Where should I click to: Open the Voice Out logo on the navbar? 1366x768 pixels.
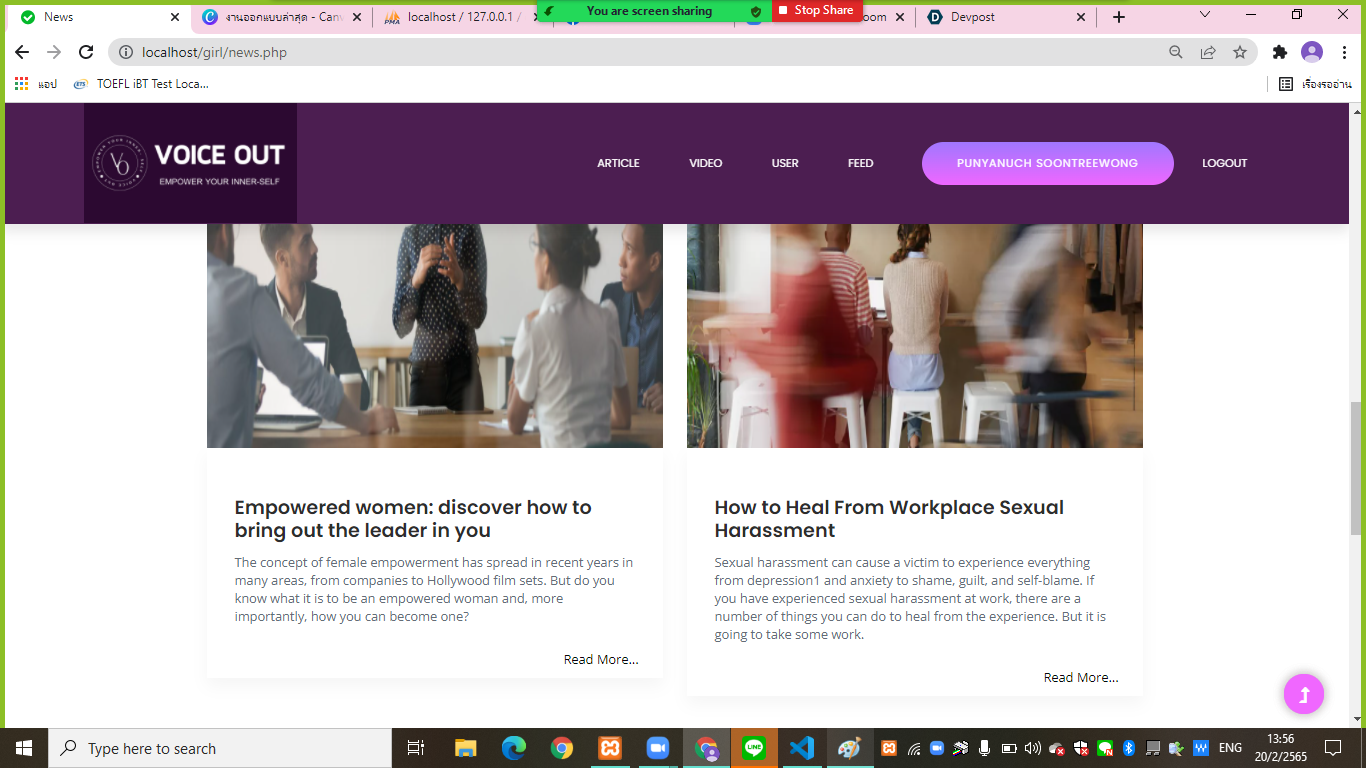[x=190, y=162]
